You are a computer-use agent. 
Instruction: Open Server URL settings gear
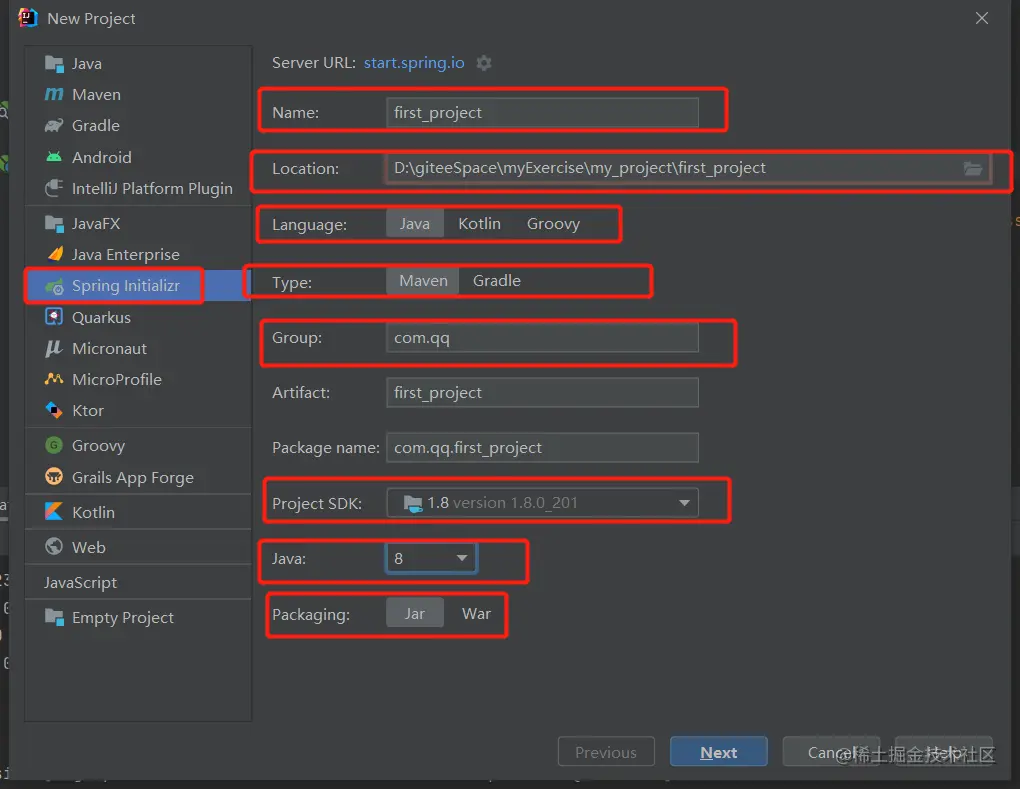point(483,63)
